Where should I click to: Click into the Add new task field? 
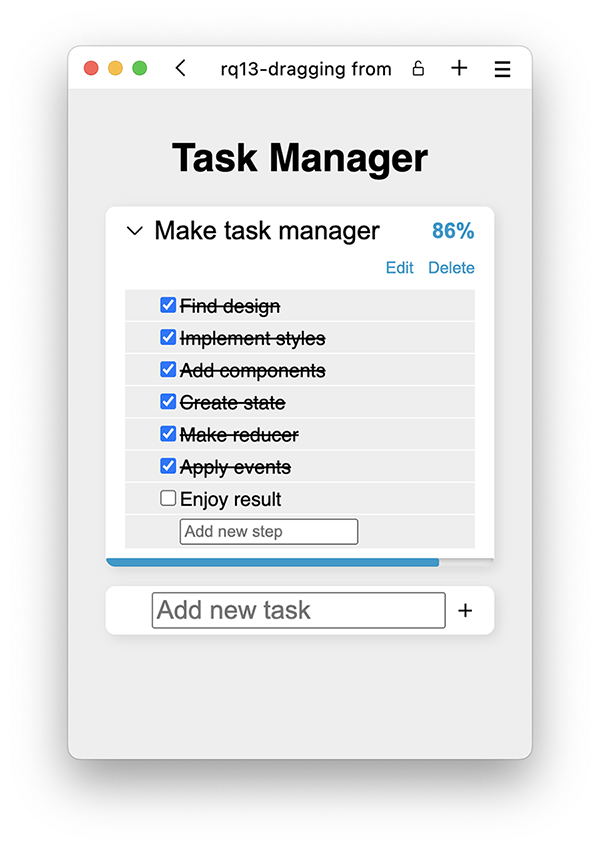(x=298, y=610)
